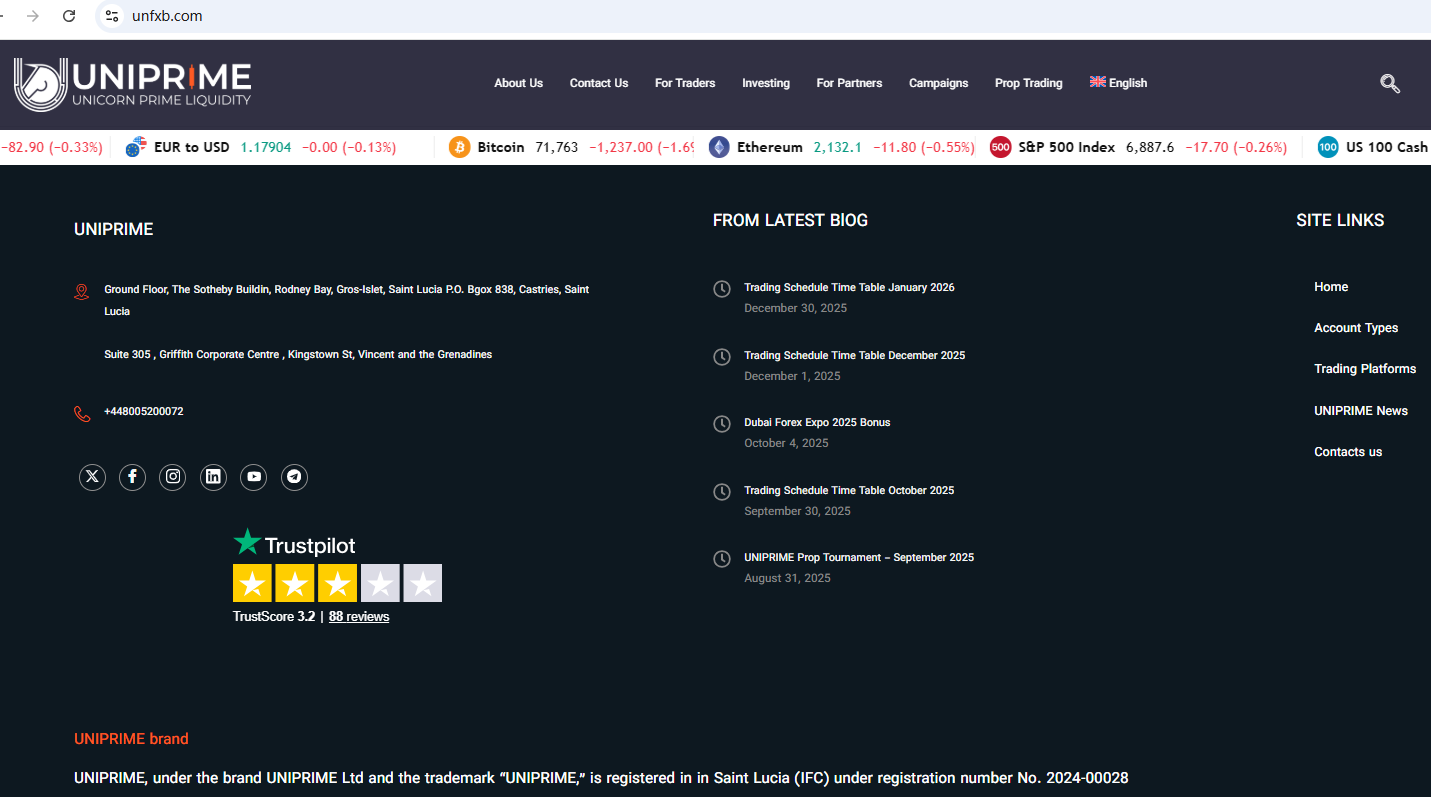The width and height of the screenshot is (1431, 797).
Task: Click the FROM LATEST BlOG heading
Action: 790,221
